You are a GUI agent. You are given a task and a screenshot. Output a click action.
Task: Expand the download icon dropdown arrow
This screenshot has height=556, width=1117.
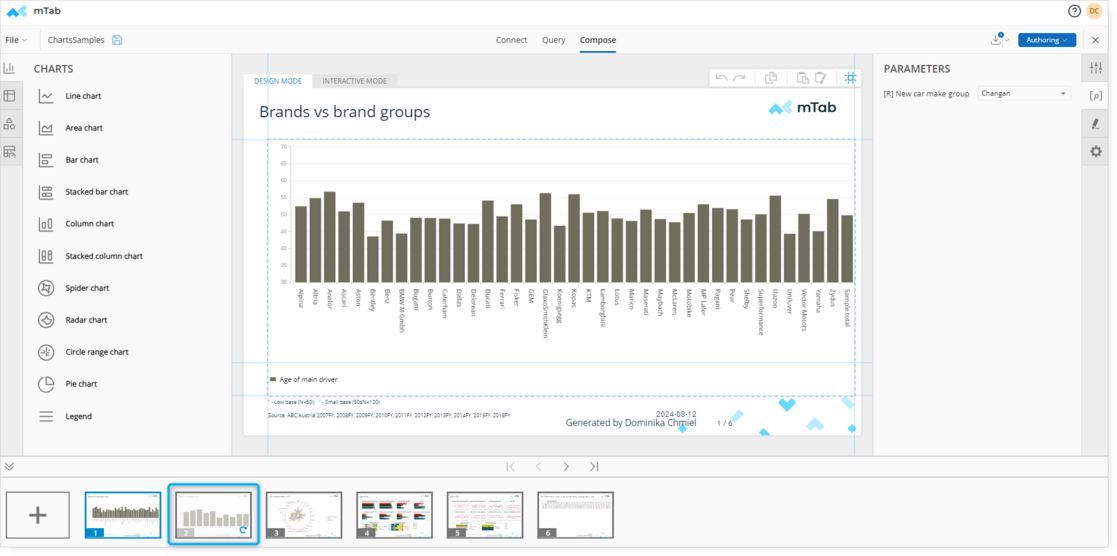[x=1007, y=41]
